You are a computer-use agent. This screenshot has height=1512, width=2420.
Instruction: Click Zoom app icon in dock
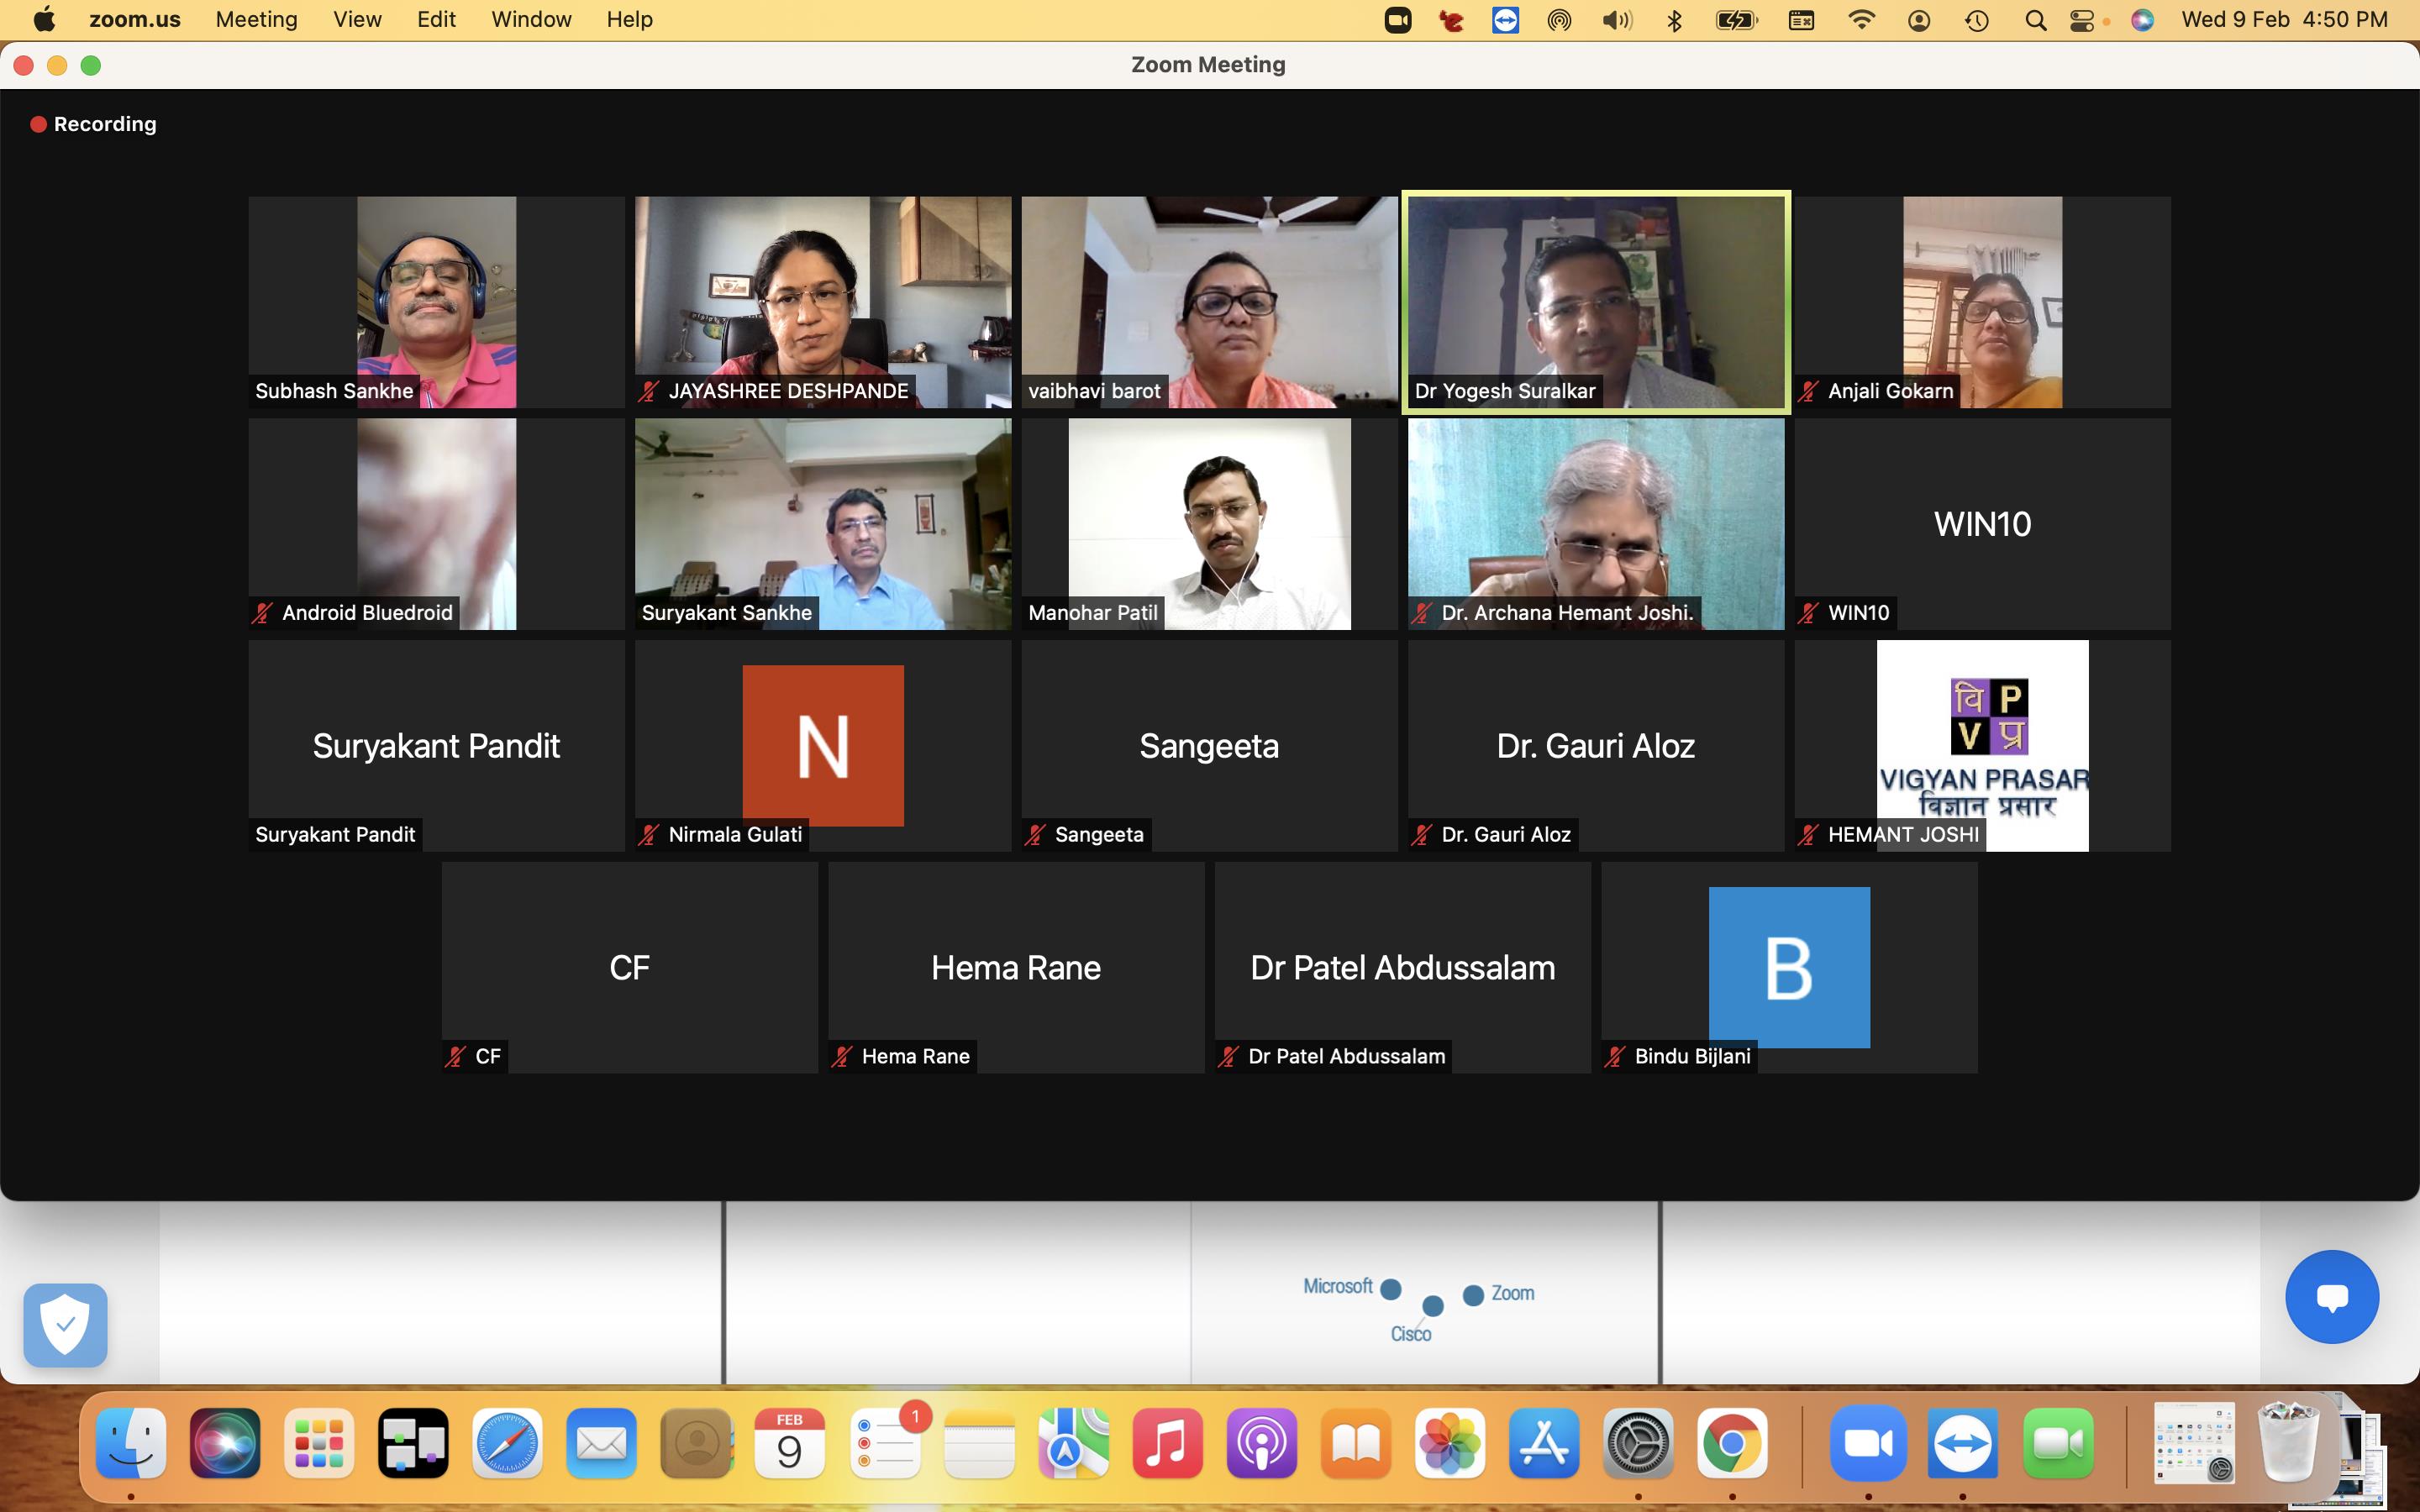click(x=1868, y=1443)
